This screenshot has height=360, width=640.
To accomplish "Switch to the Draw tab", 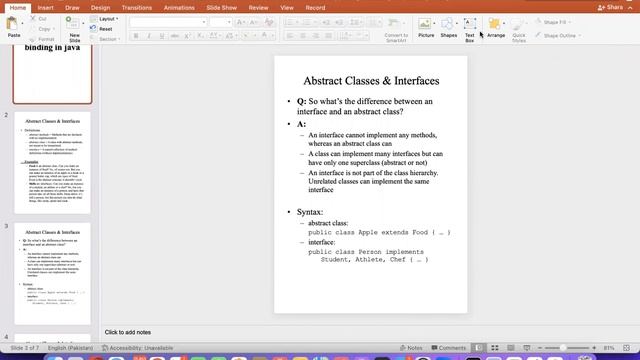I will tap(72, 8).
